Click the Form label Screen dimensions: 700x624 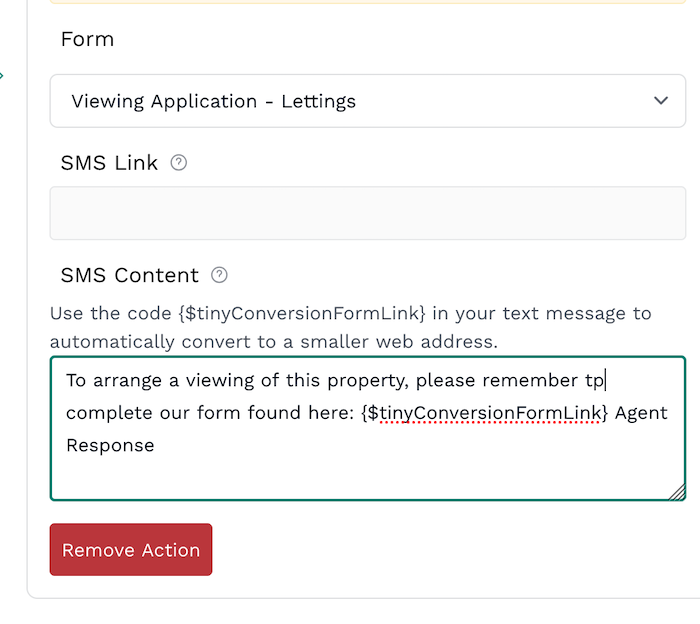(87, 39)
